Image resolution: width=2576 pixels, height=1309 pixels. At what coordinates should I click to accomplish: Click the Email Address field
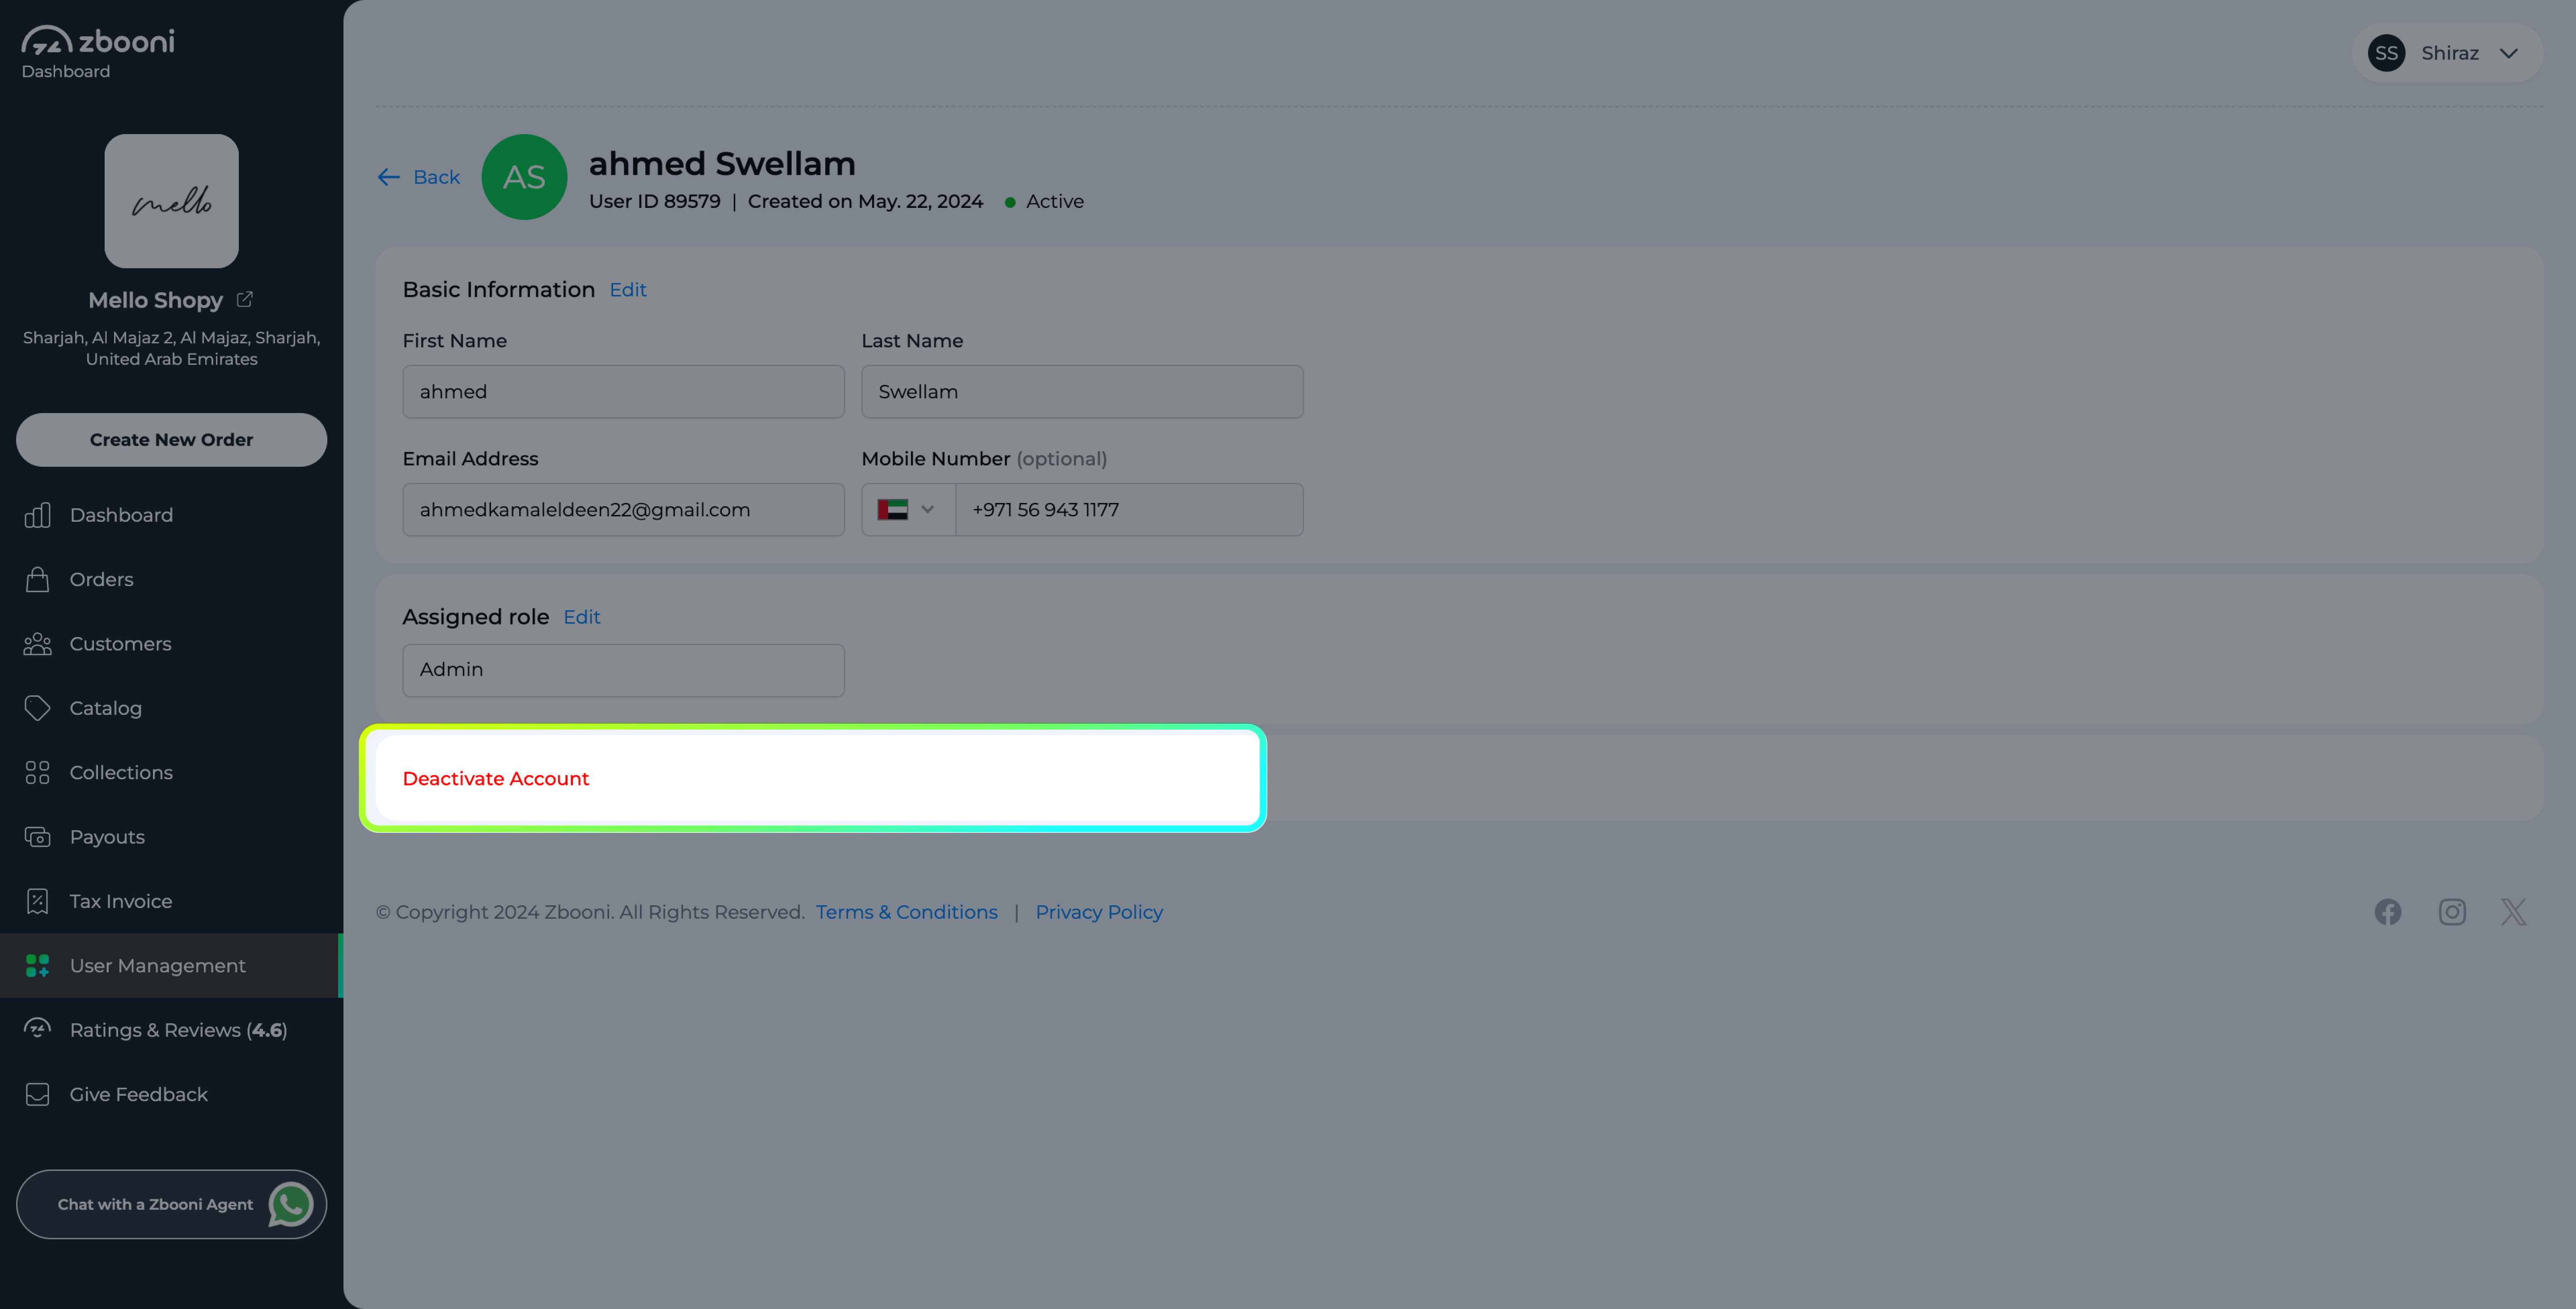point(623,509)
